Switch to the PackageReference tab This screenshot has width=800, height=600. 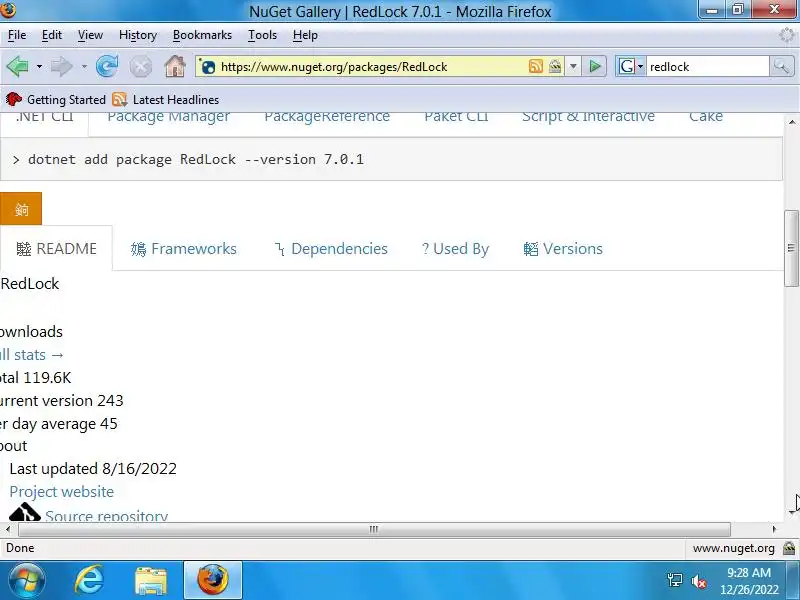pos(327,117)
